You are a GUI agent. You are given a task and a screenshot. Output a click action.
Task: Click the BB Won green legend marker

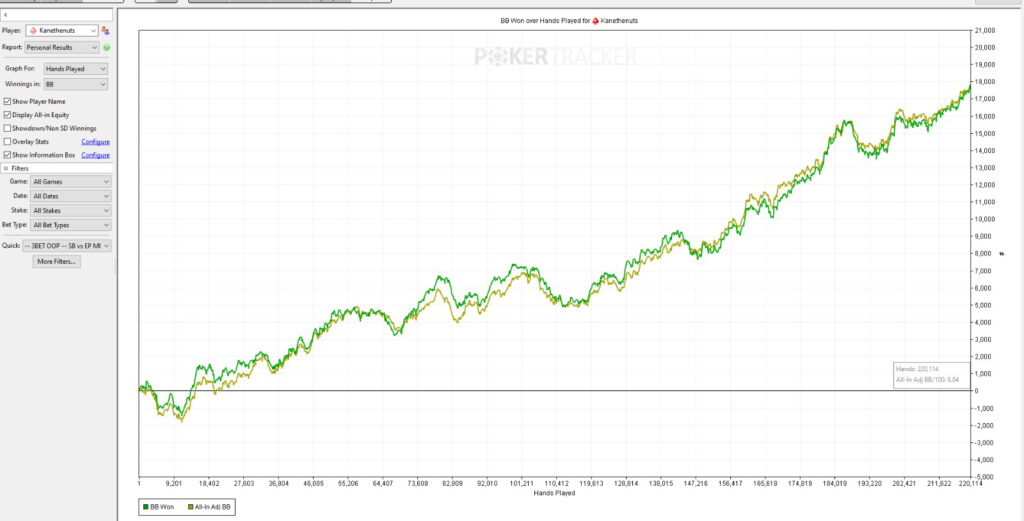pos(147,509)
